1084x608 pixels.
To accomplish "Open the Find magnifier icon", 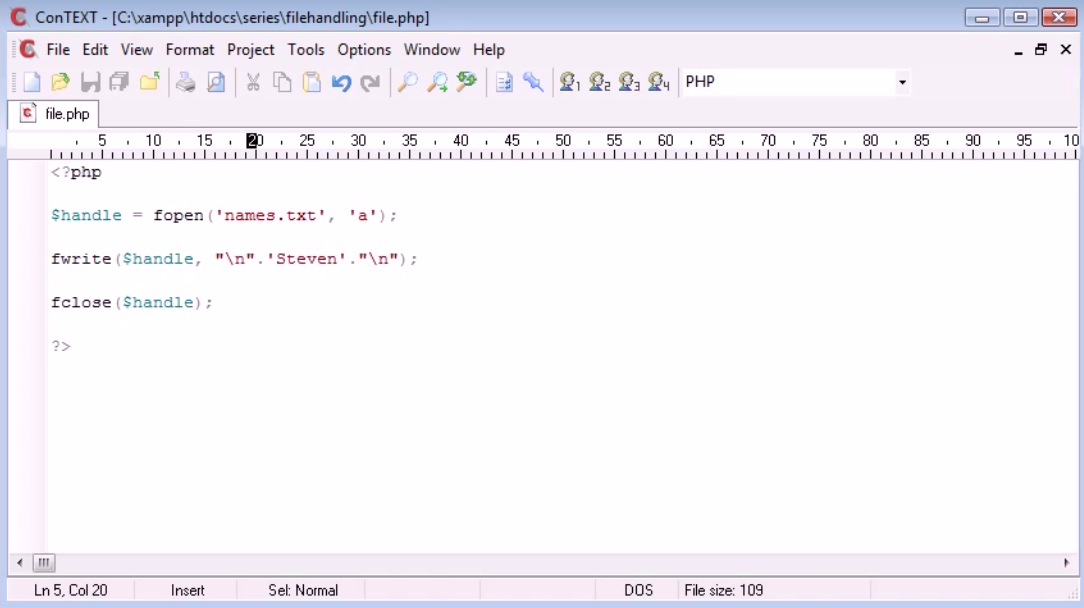I will click(407, 82).
